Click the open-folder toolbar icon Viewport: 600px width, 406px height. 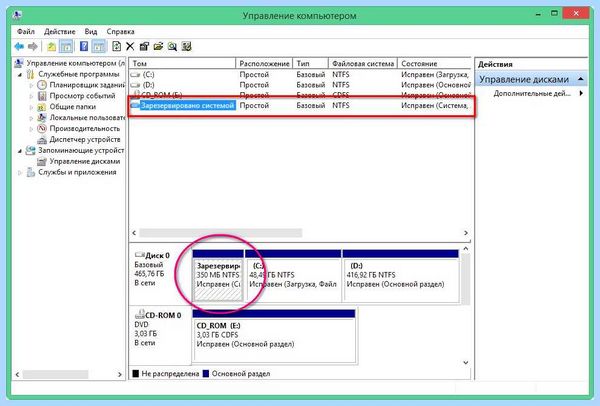click(158, 47)
